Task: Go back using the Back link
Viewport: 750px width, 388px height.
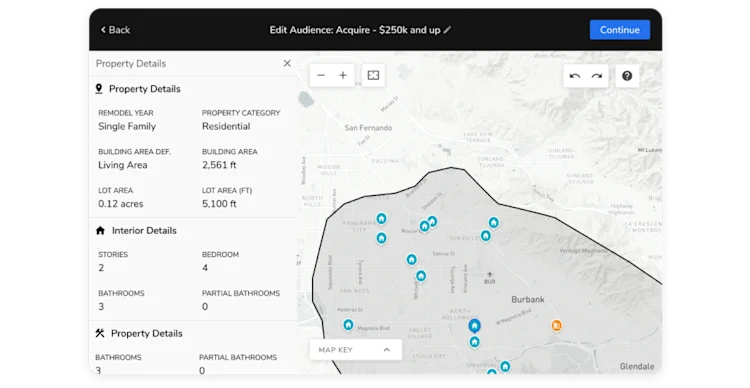Action: pyautogui.click(x=115, y=30)
